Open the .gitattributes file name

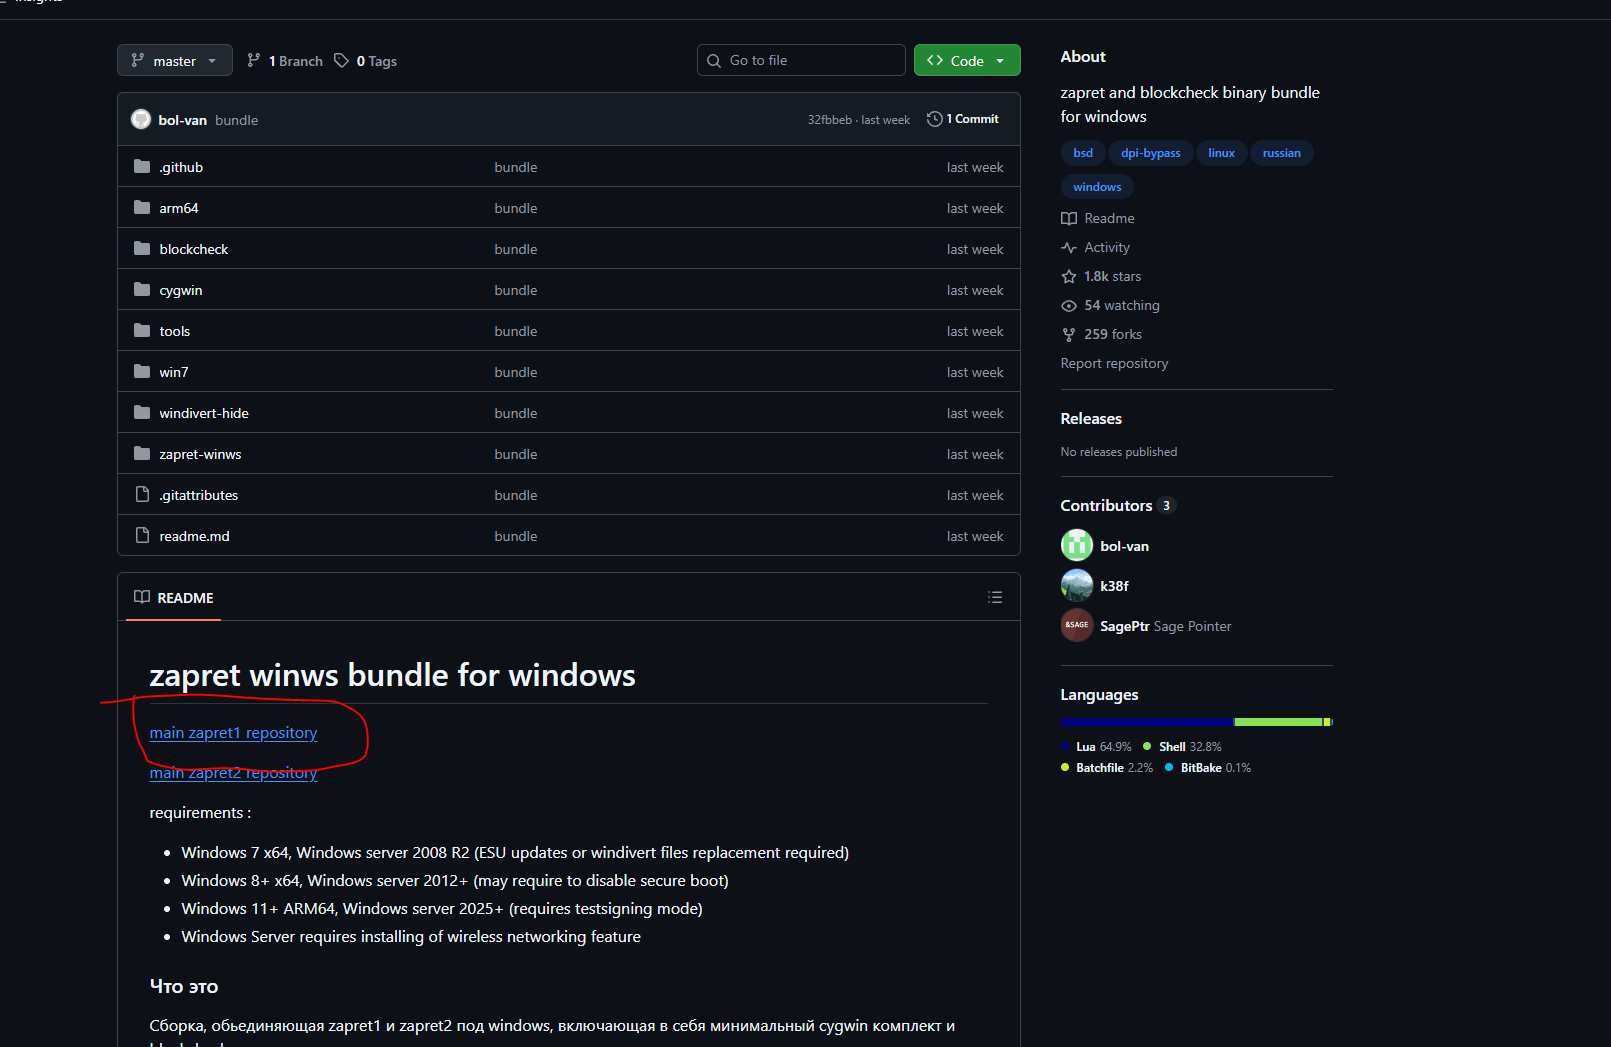pyautogui.click(x=199, y=495)
